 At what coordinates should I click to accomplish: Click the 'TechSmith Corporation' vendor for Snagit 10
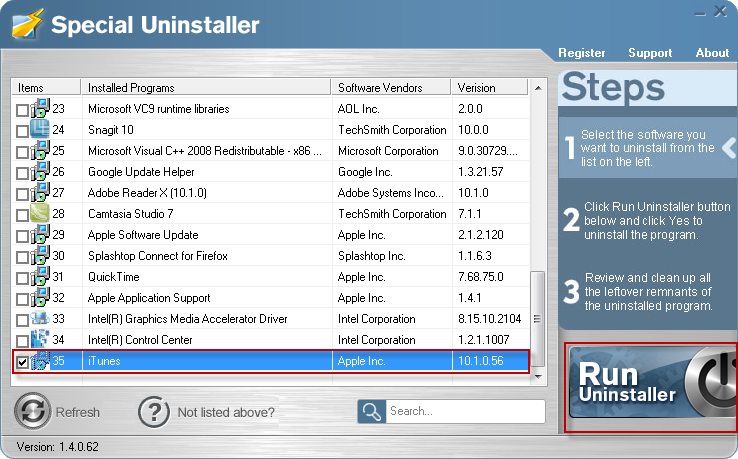(392, 129)
